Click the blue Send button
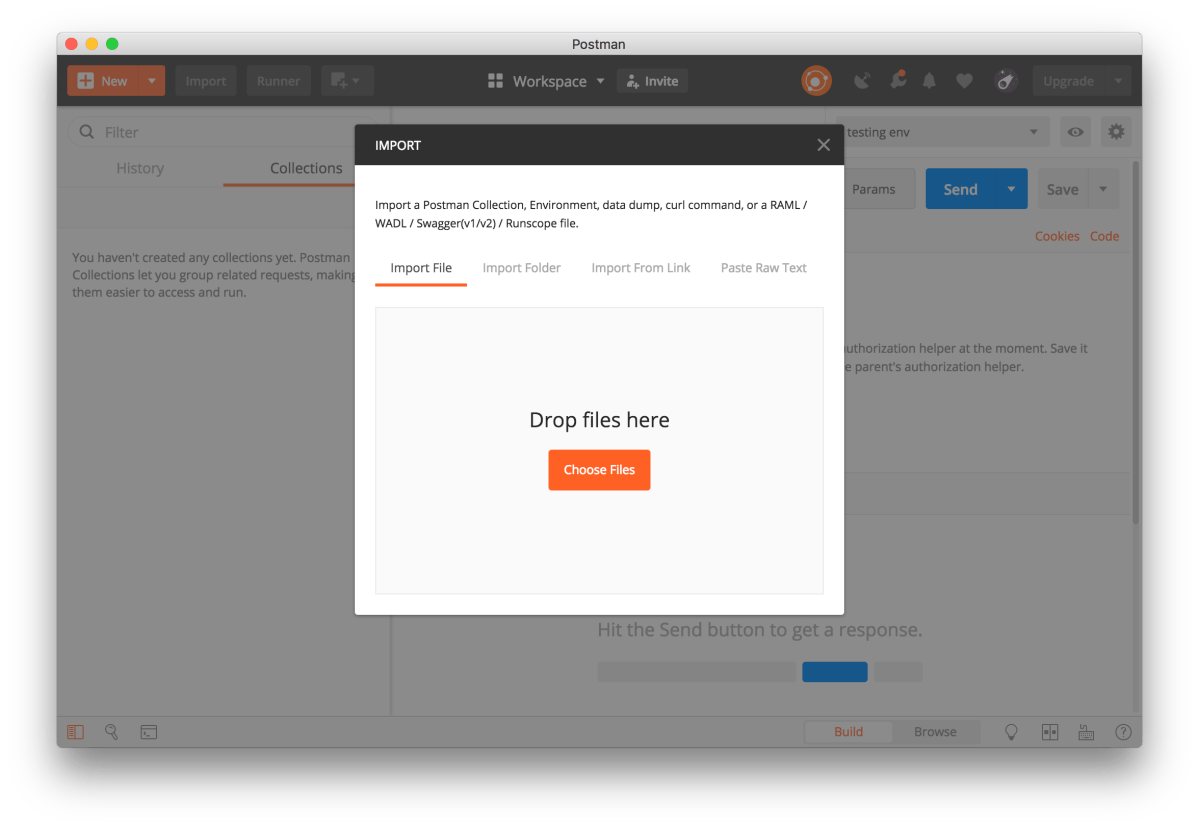The height and width of the screenshot is (829, 1199). click(960, 189)
